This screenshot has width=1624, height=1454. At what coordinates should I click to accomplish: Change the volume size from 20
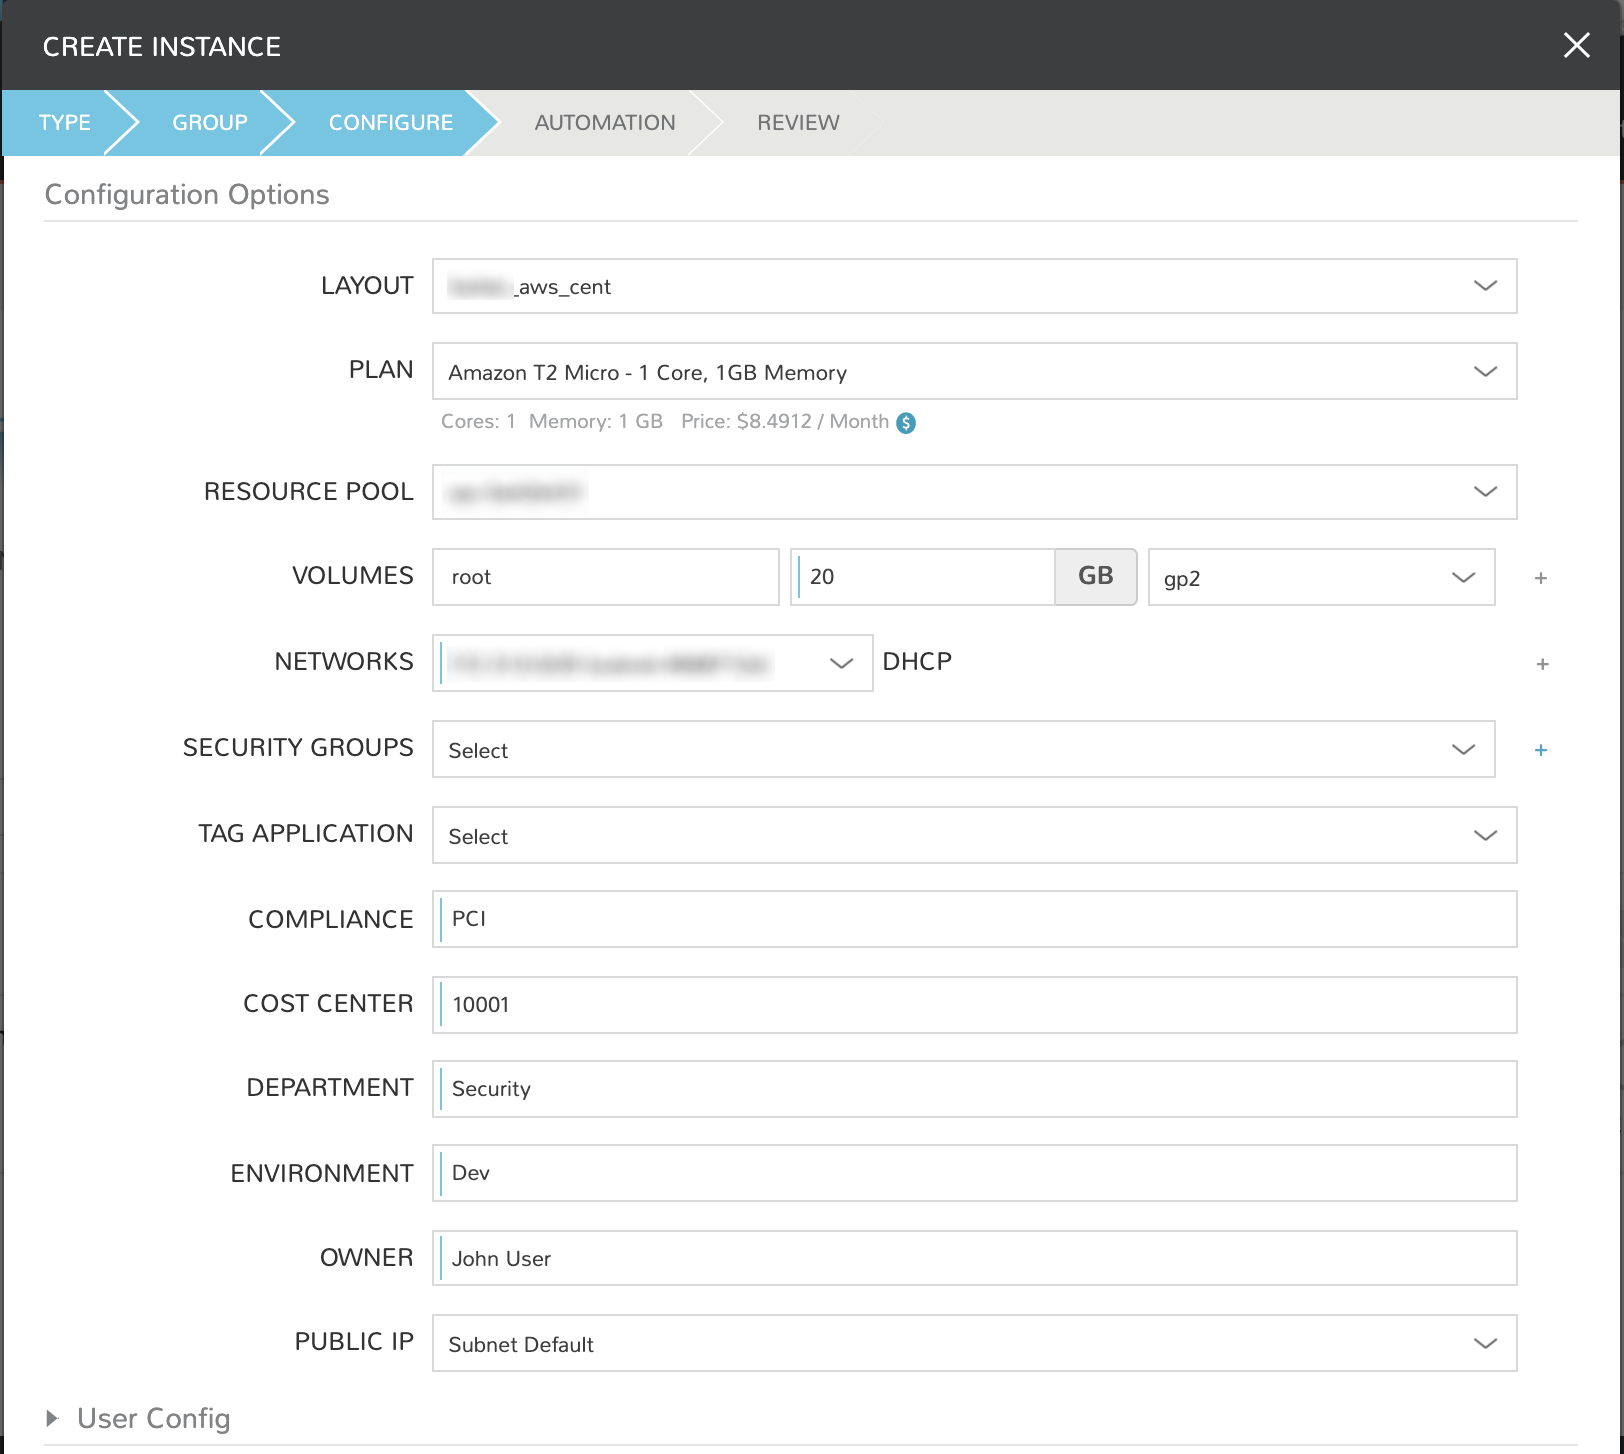click(x=920, y=577)
